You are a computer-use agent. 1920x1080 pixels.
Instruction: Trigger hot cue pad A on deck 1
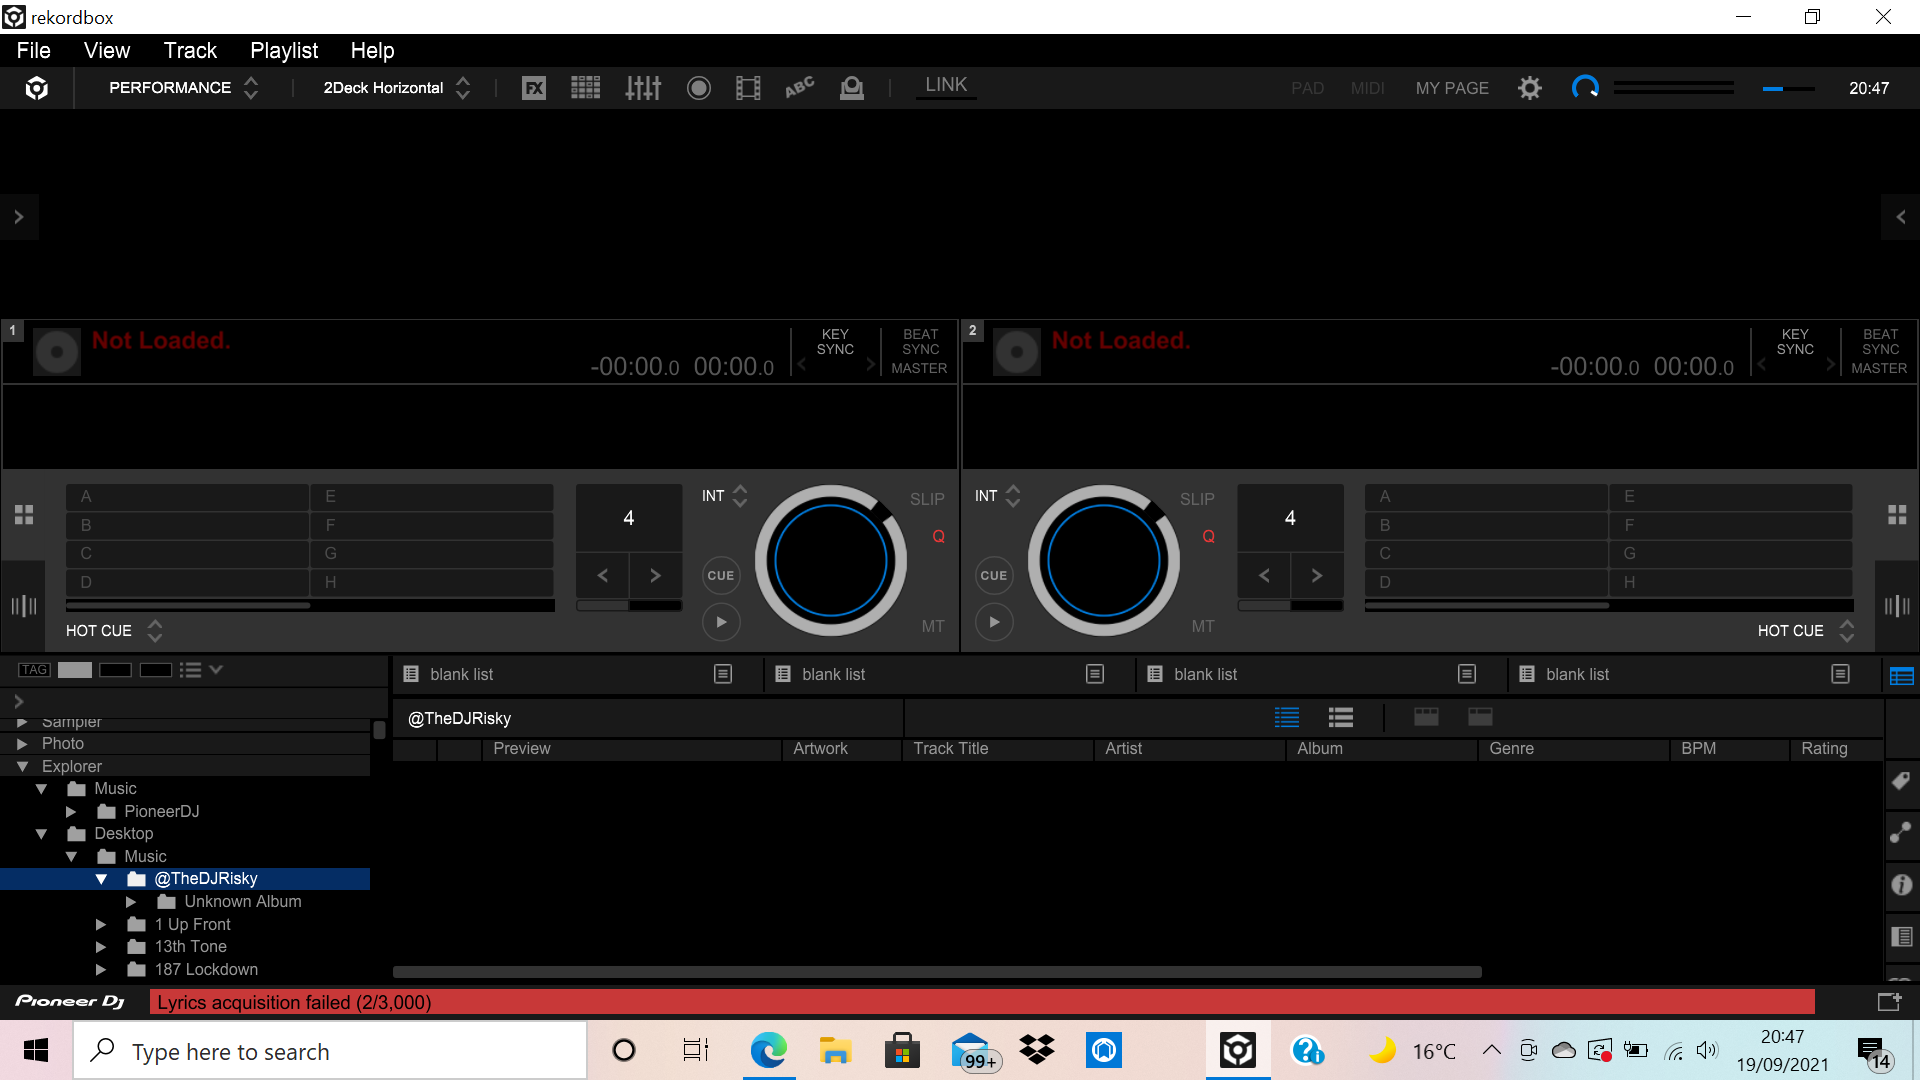187,497
